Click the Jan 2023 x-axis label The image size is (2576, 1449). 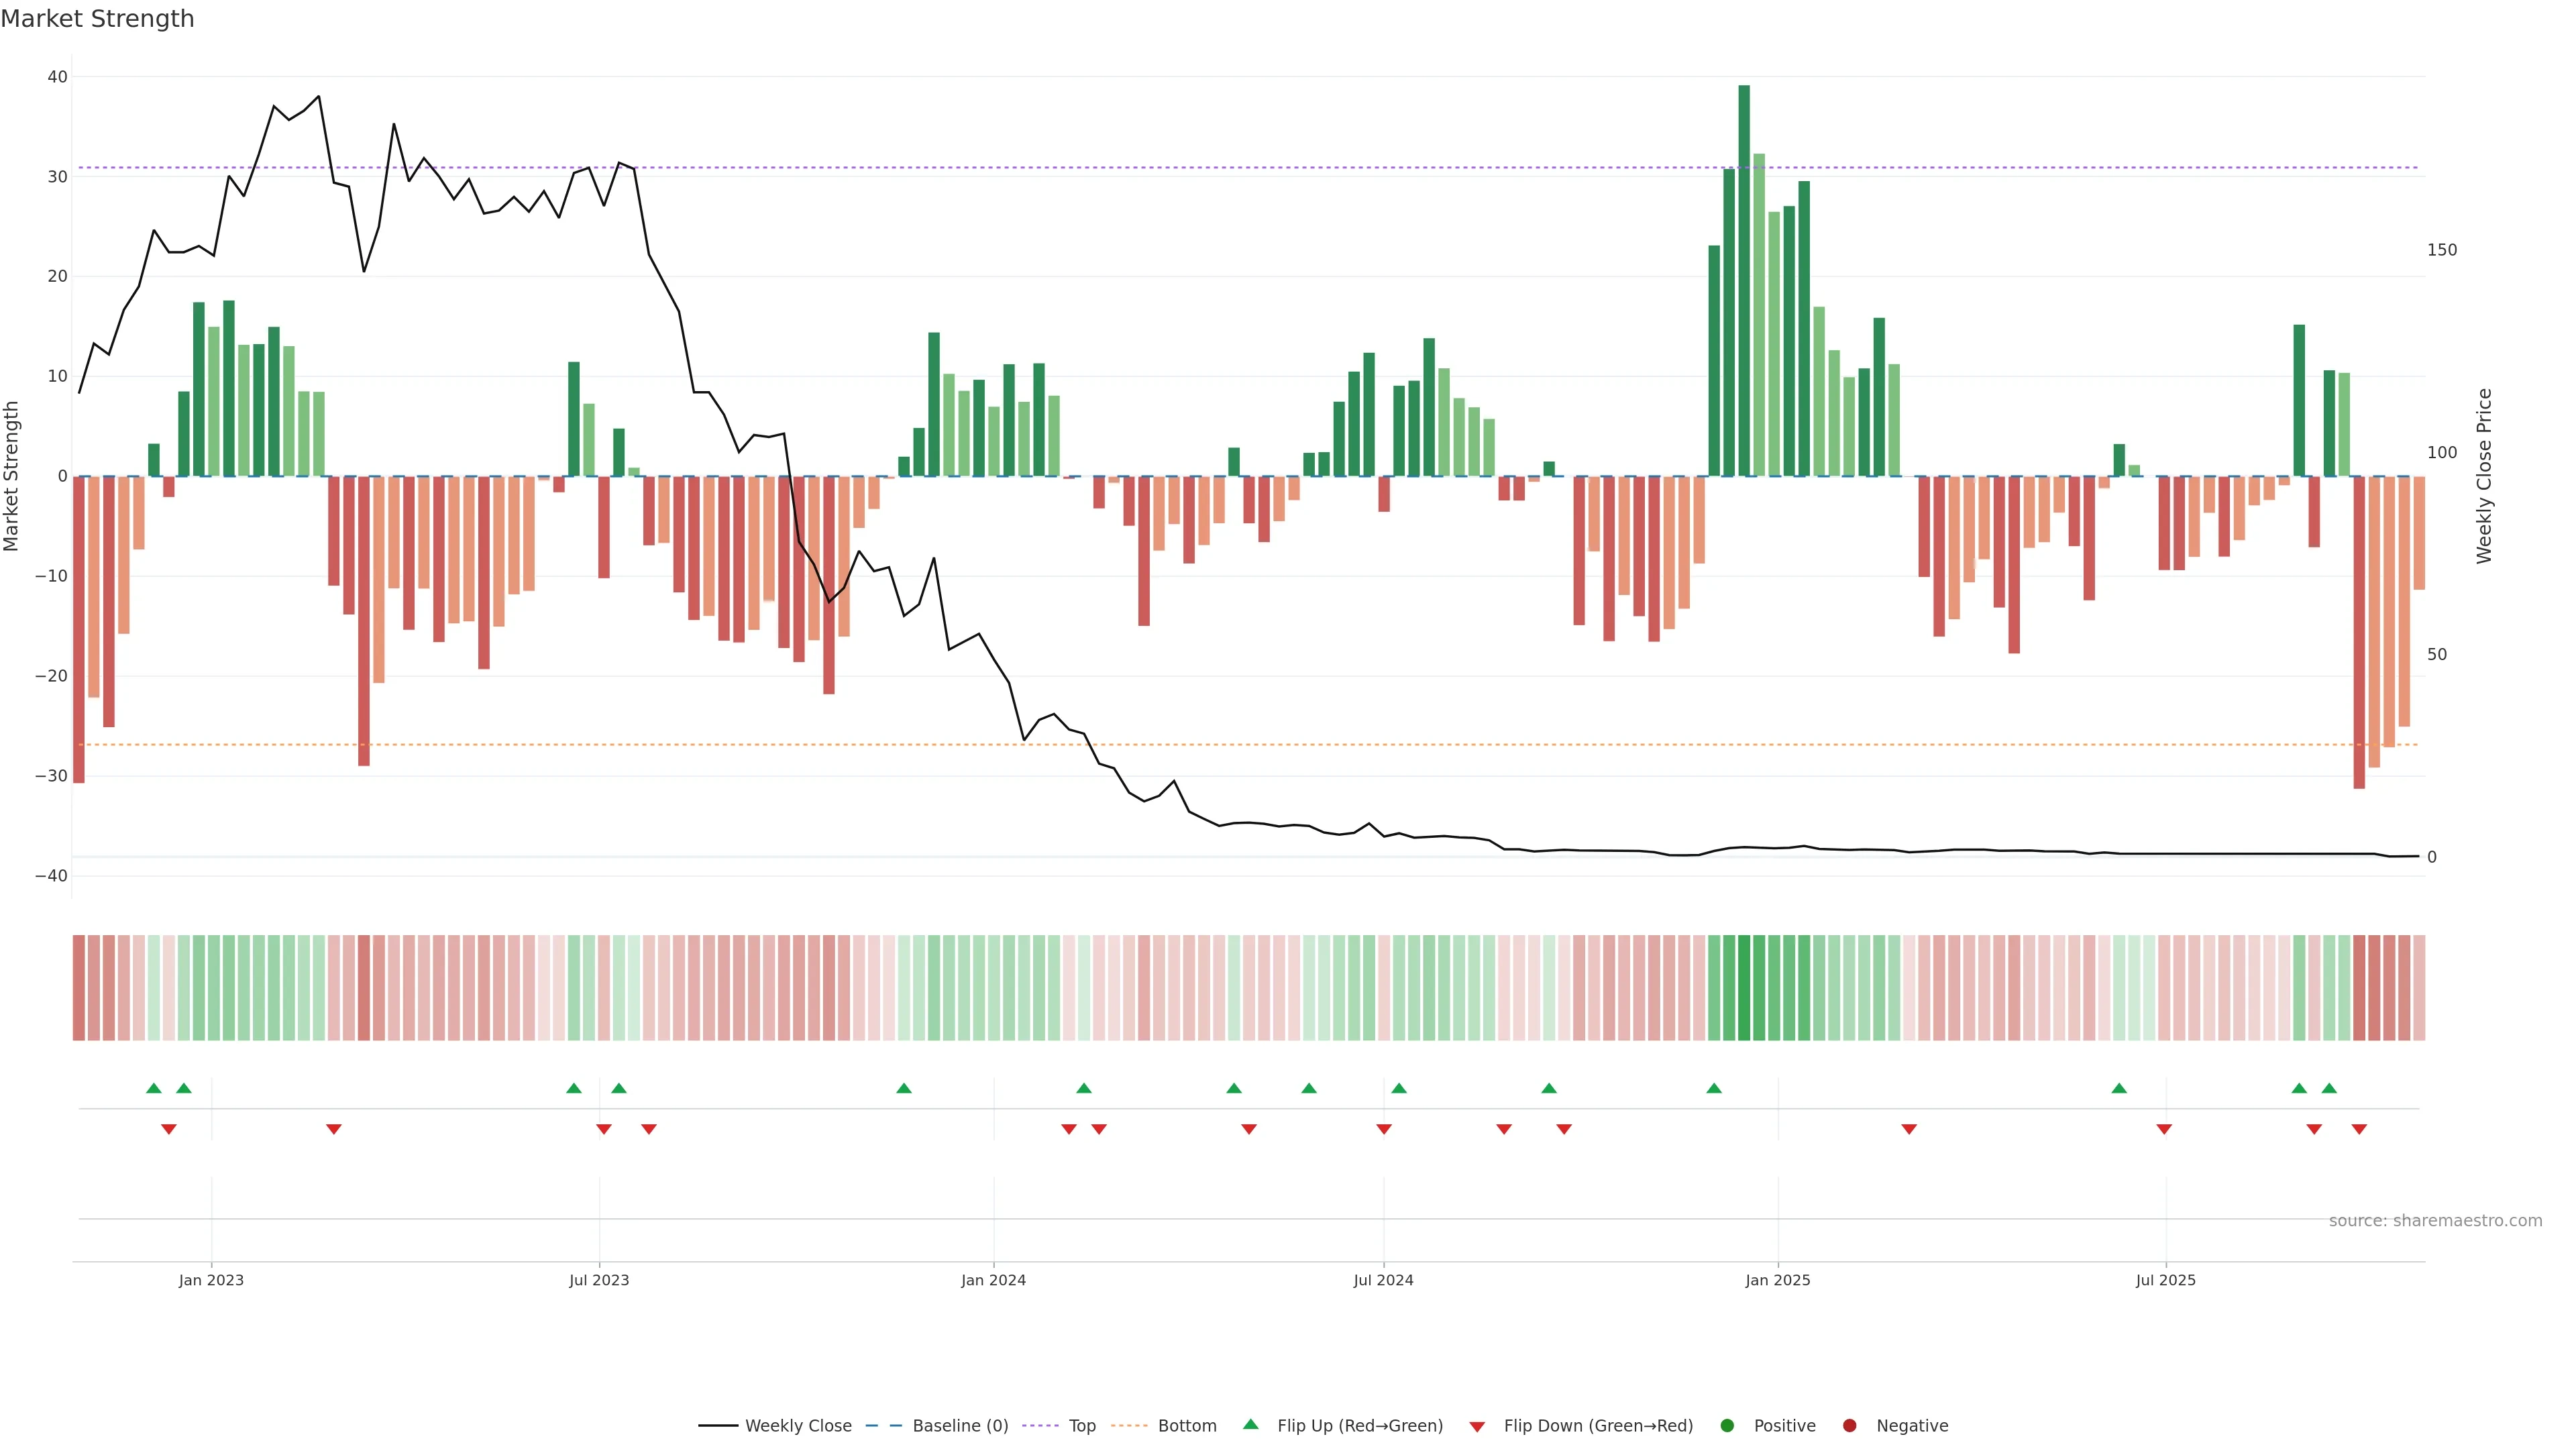(211, 1280)
